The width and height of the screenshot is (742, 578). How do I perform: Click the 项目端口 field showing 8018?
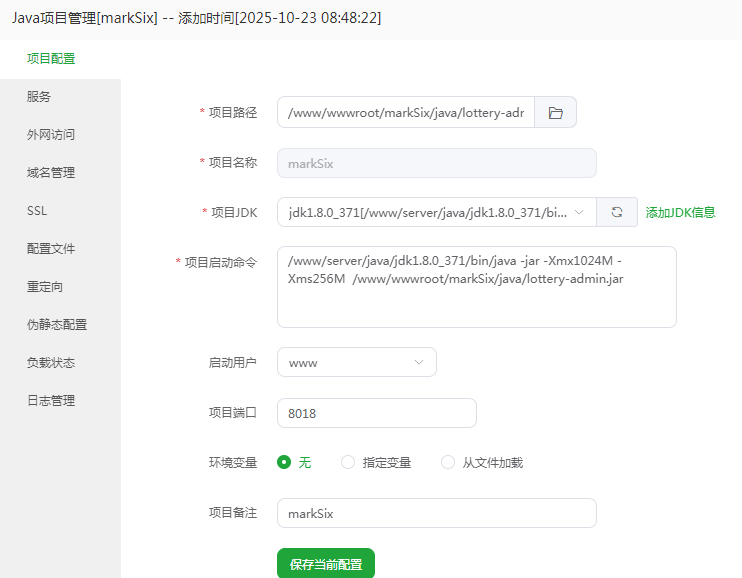[x=376, y=413]
